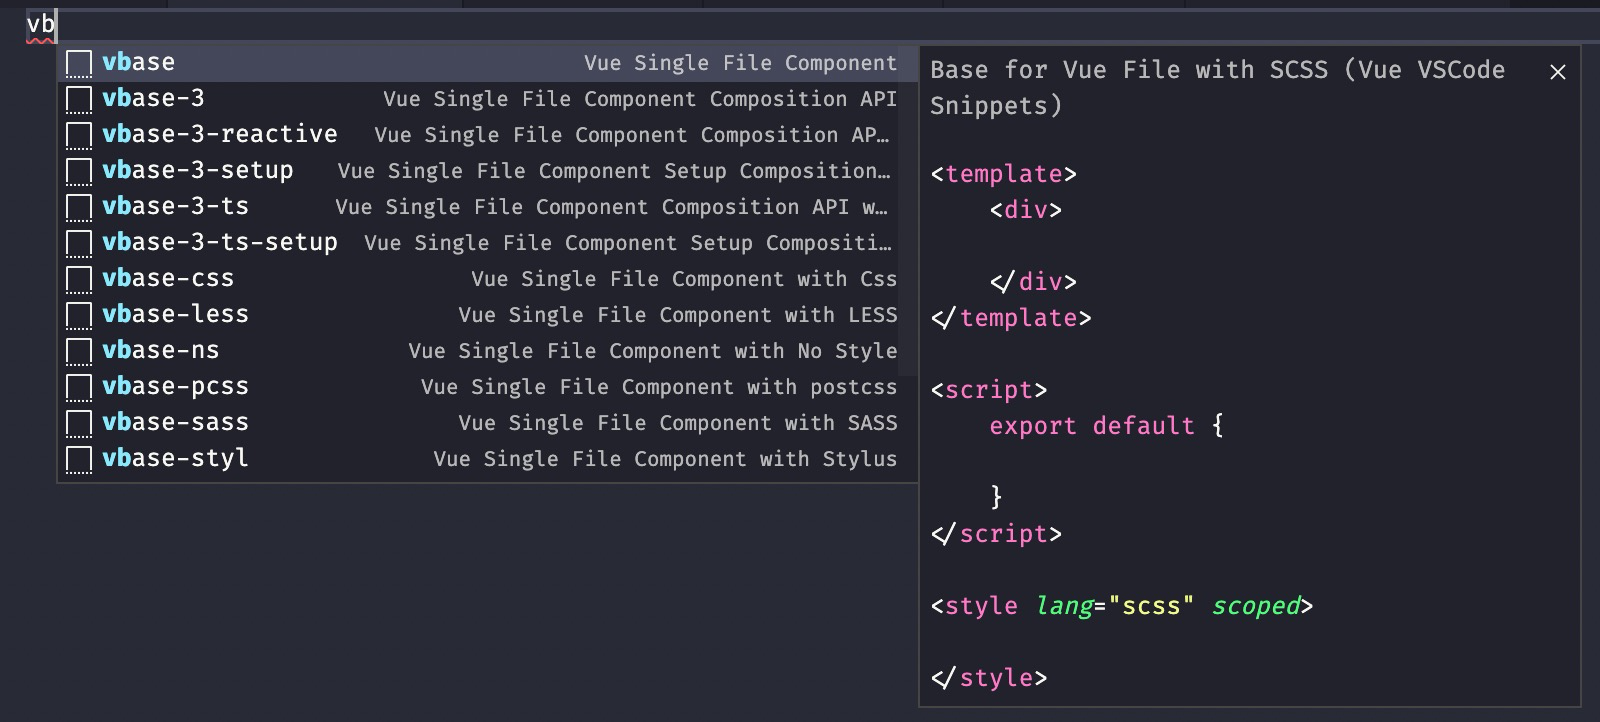
Task: Select the vbase suggestion
Action: click(x=487, y=63)
